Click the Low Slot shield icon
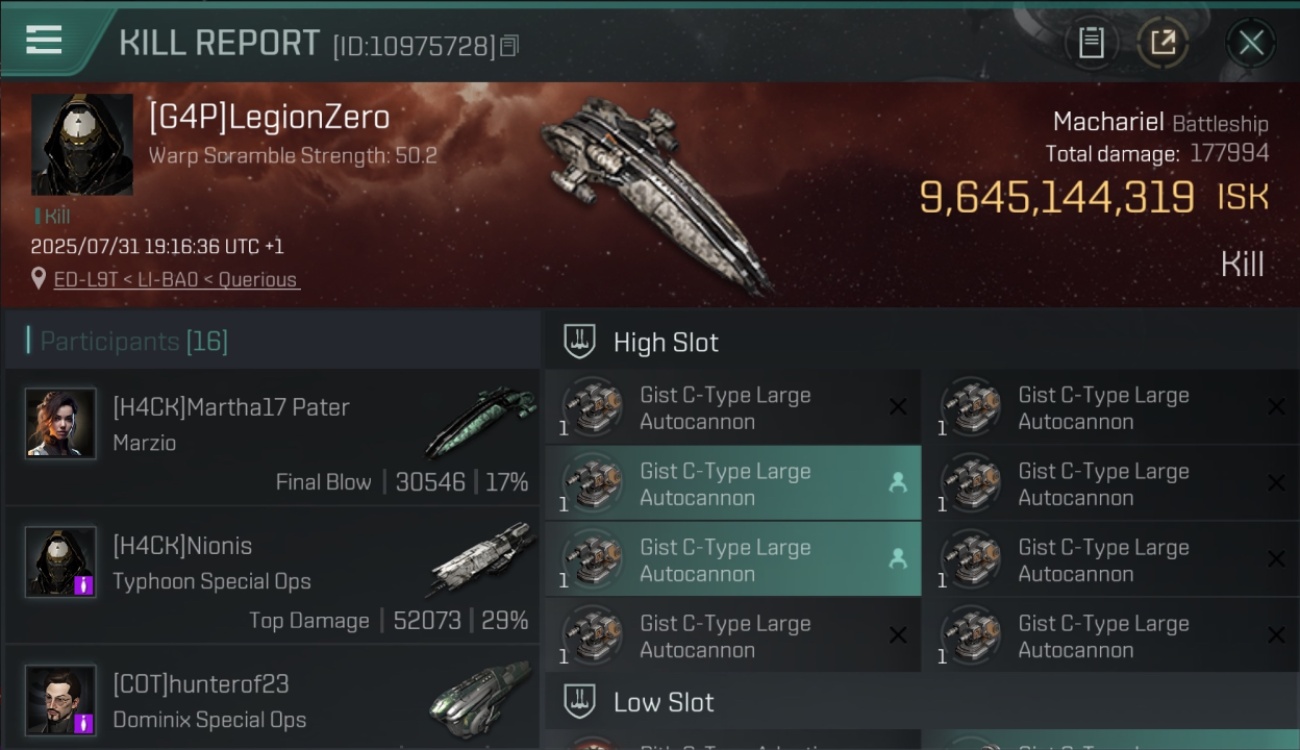This screenshot has width=1300, height=750. (x=580, y=702)
